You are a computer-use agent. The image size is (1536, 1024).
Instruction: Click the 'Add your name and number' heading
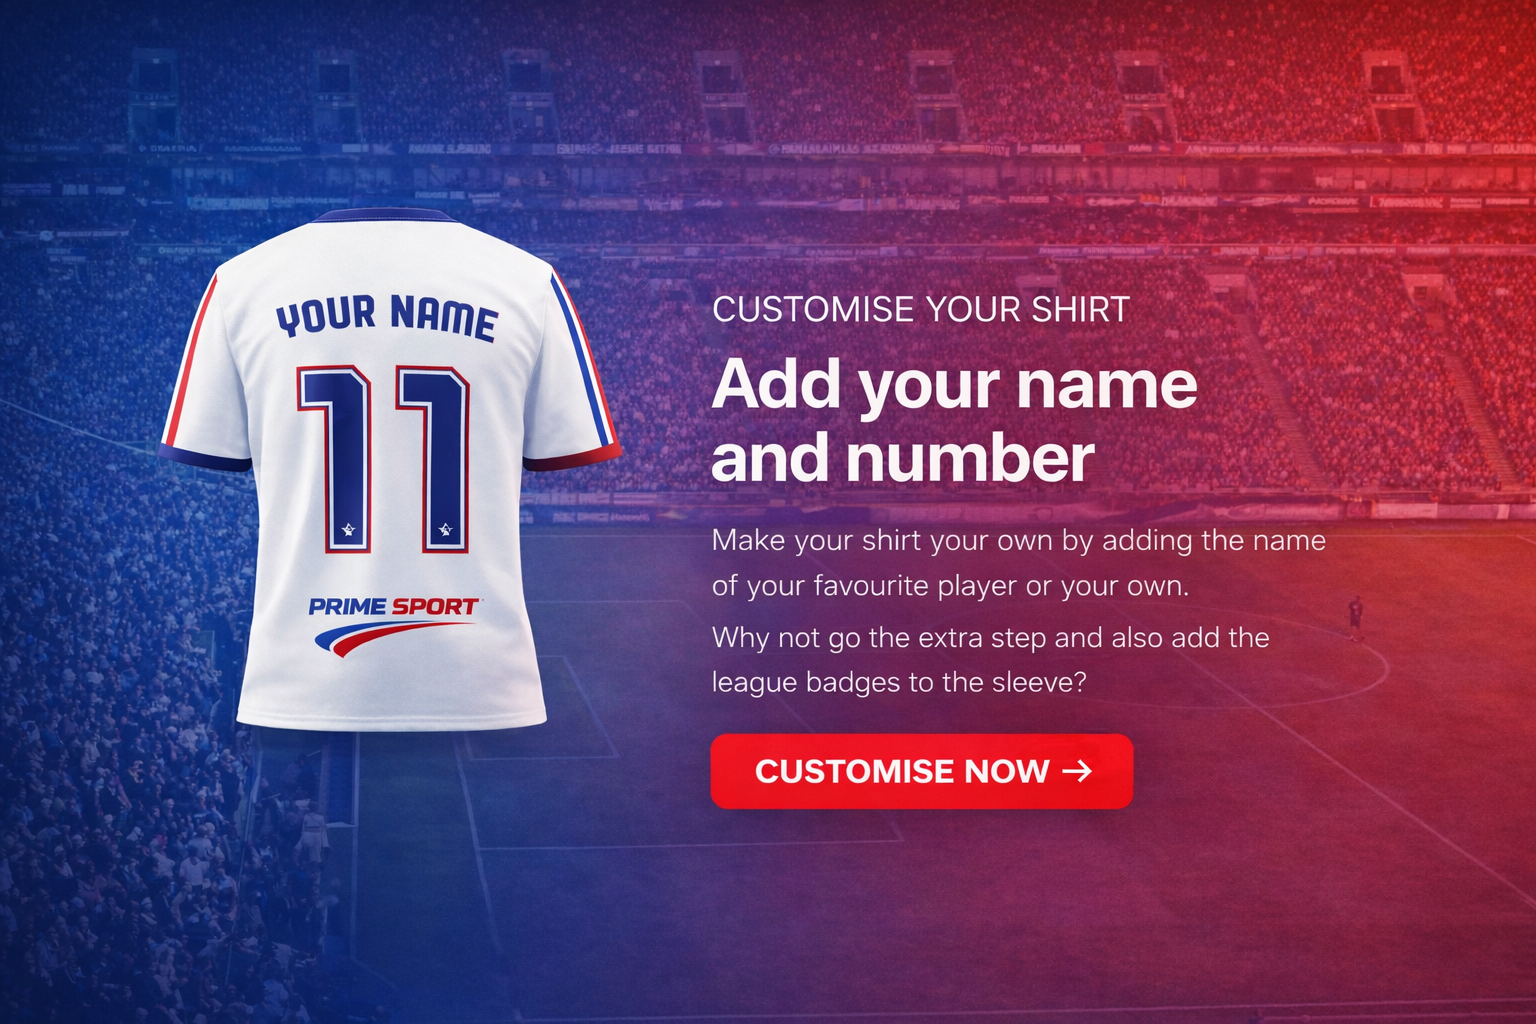click(954, 421)
